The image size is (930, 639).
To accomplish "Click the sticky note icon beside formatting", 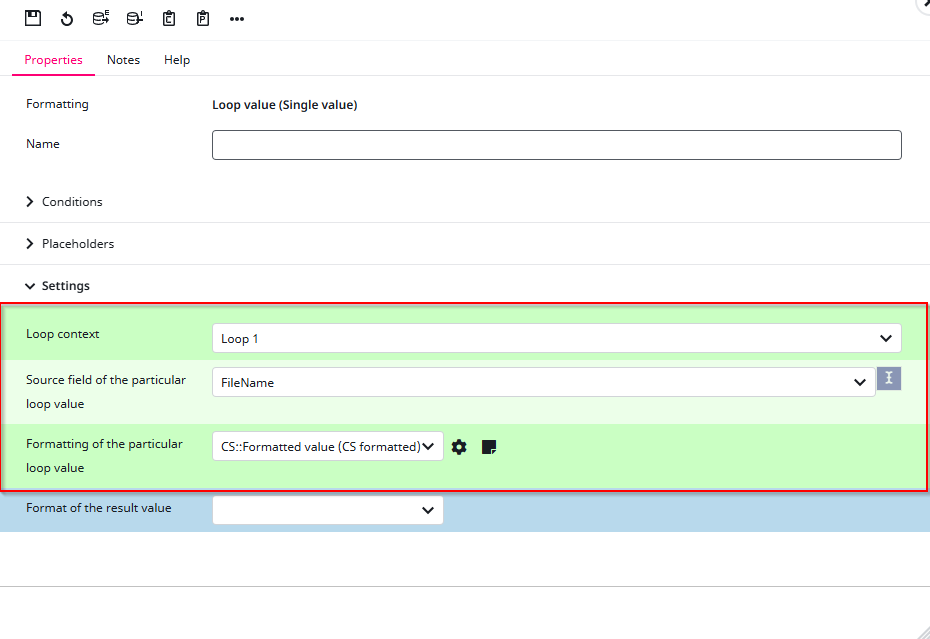I will [x=489, y=447].
